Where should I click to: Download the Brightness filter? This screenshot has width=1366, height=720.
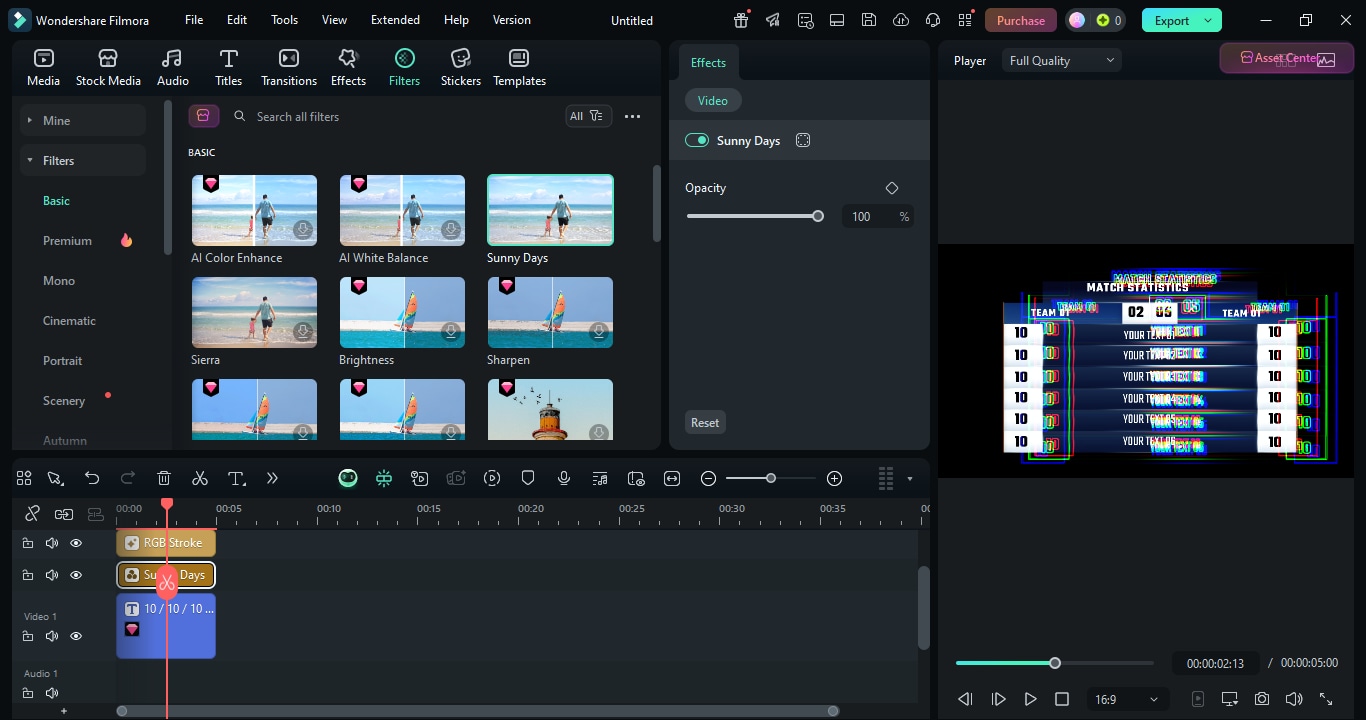click(452, 332)
